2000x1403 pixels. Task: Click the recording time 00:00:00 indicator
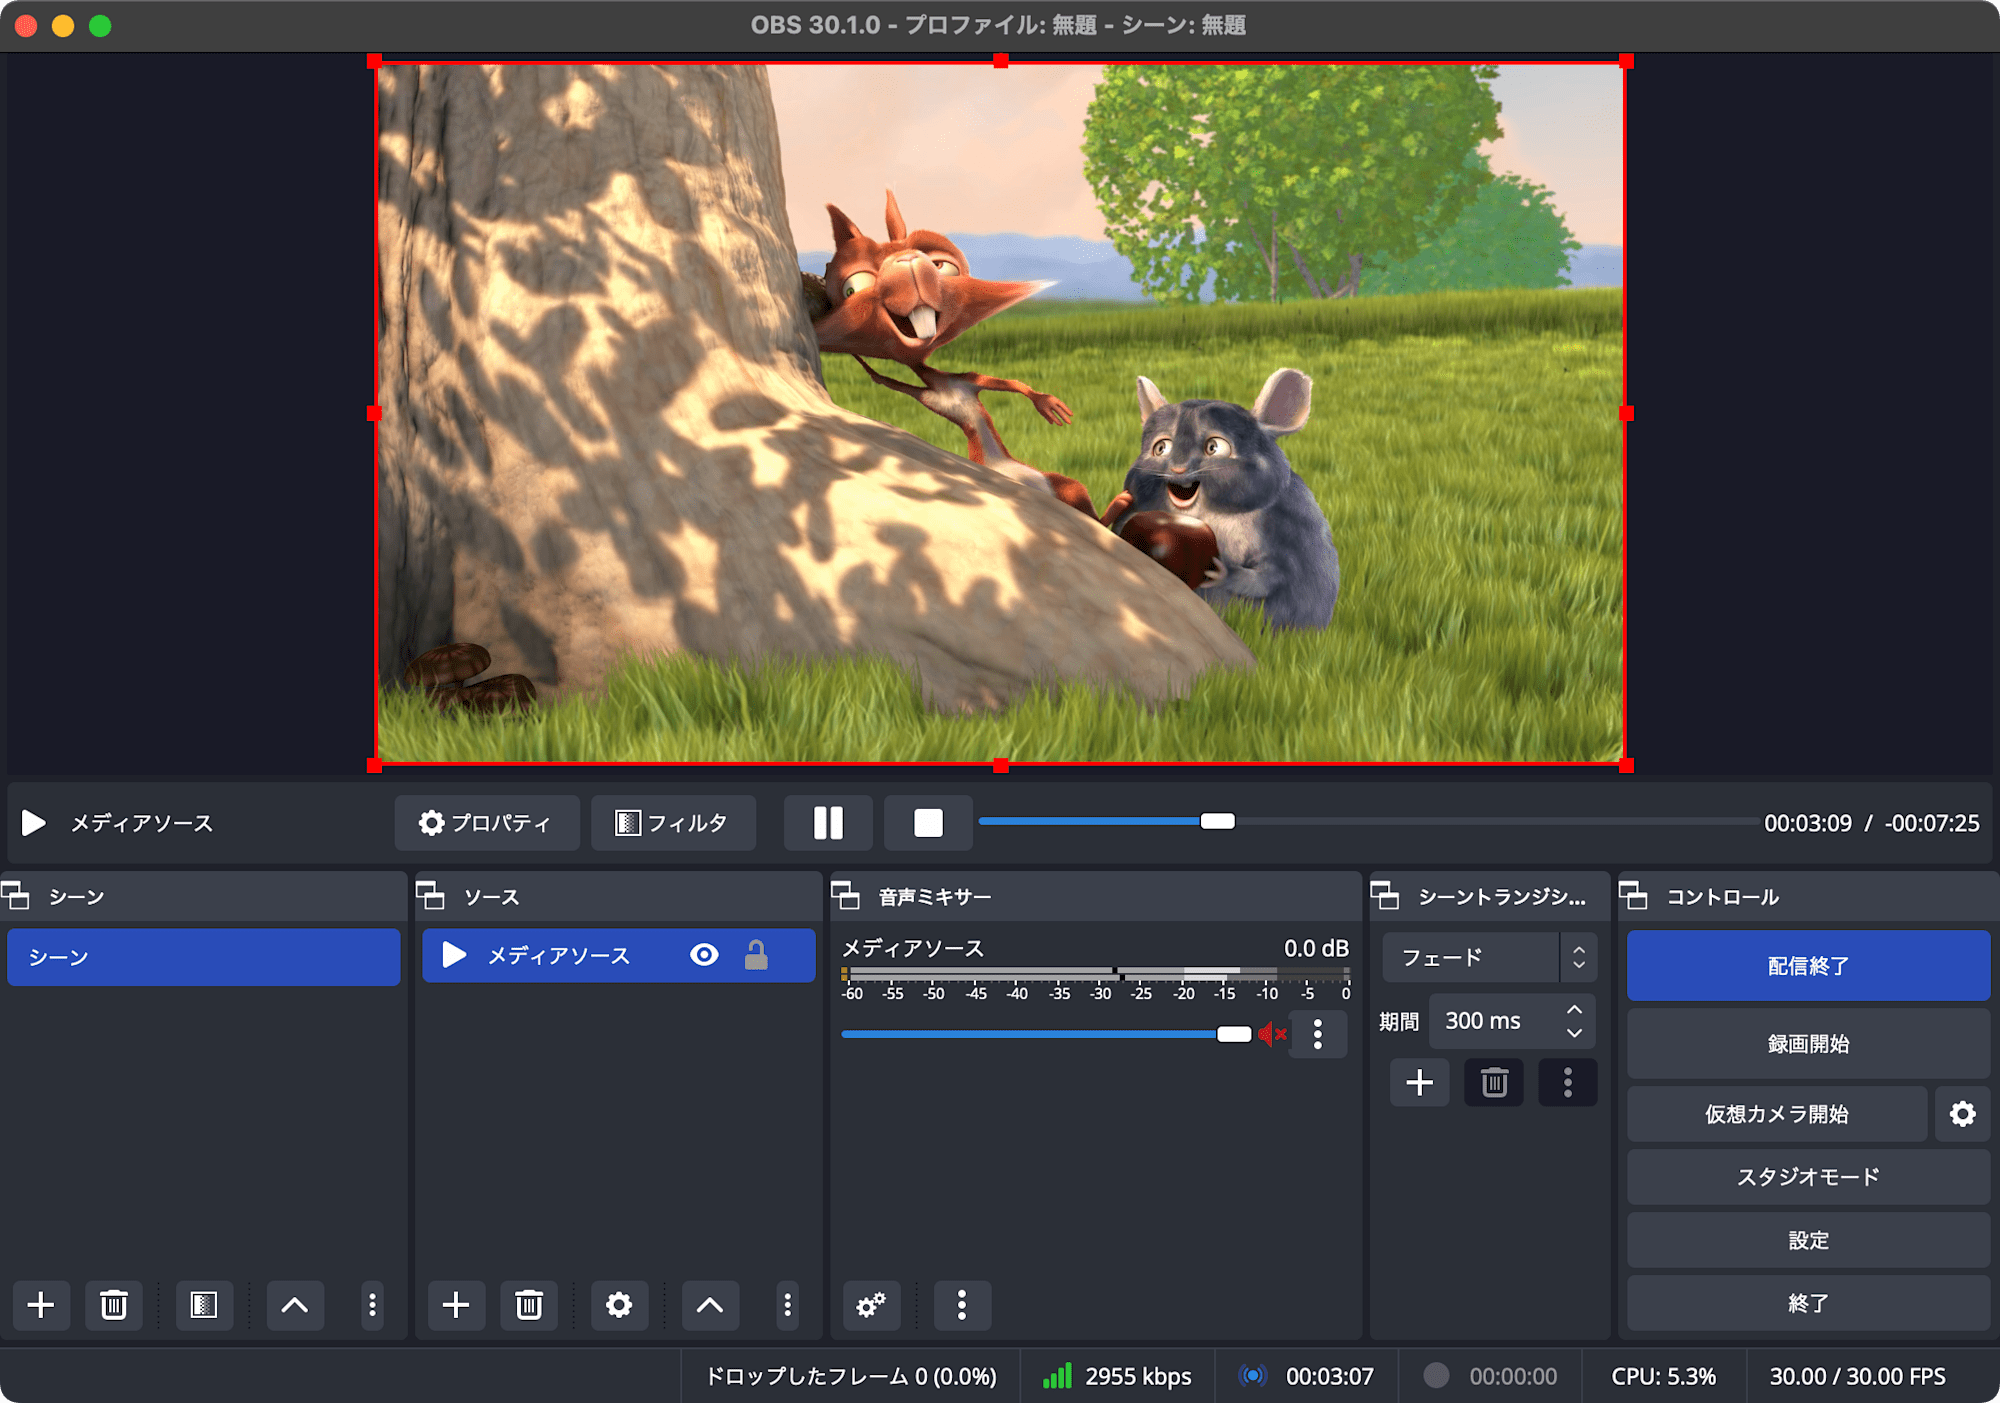1513,1377
